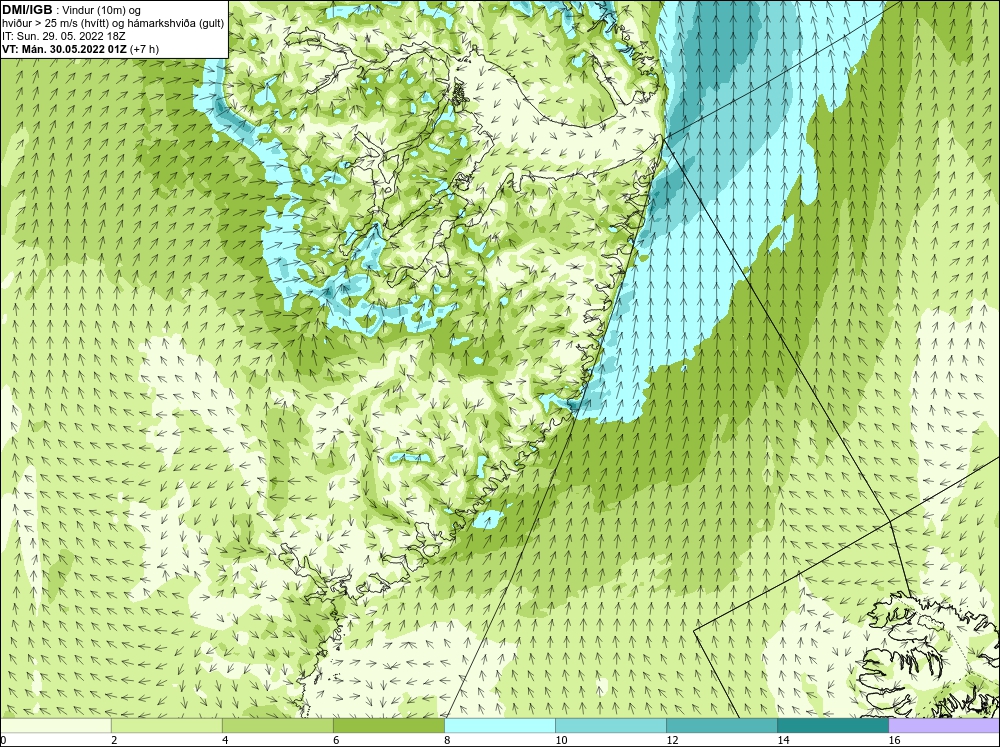1000x747 pixels.
Task: Click the legend tick label '6'
Action: point(336,740)
